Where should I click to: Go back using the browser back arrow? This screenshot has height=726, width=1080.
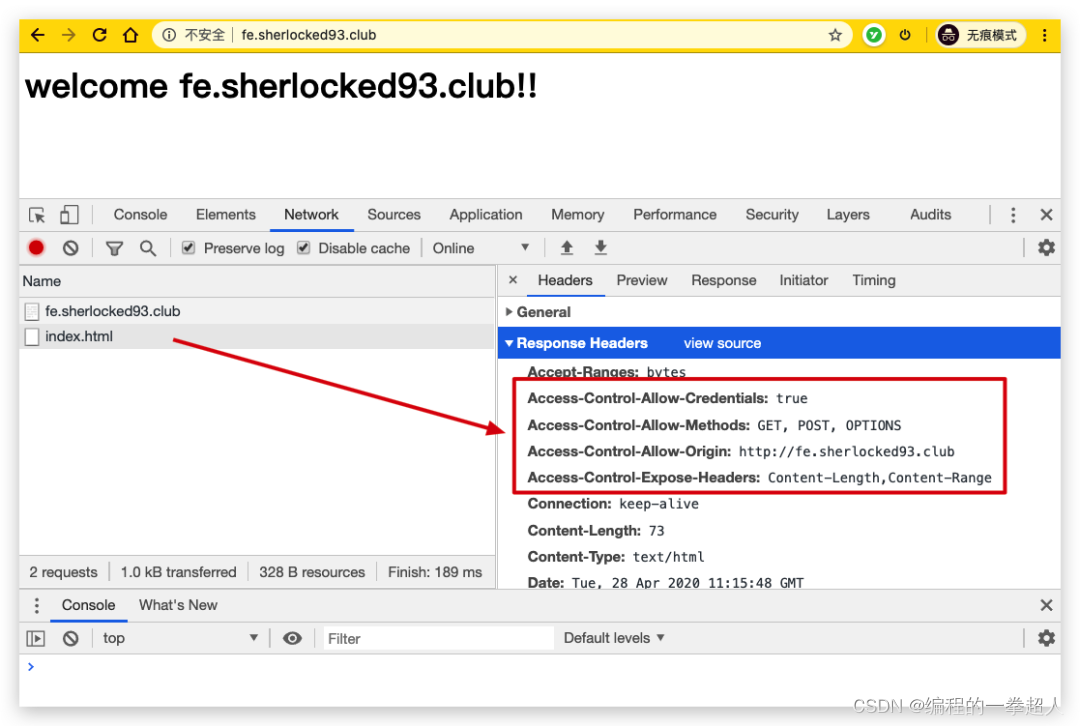pos(38,35)
